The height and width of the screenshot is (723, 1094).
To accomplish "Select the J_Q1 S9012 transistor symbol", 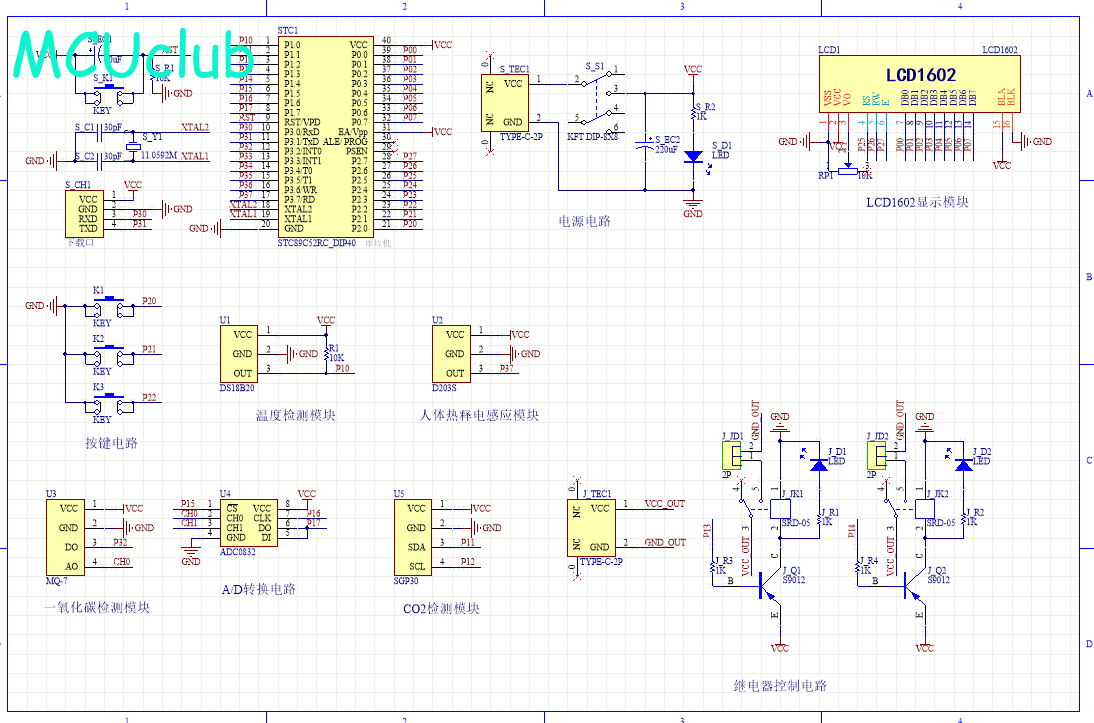I will pos(768,586).
